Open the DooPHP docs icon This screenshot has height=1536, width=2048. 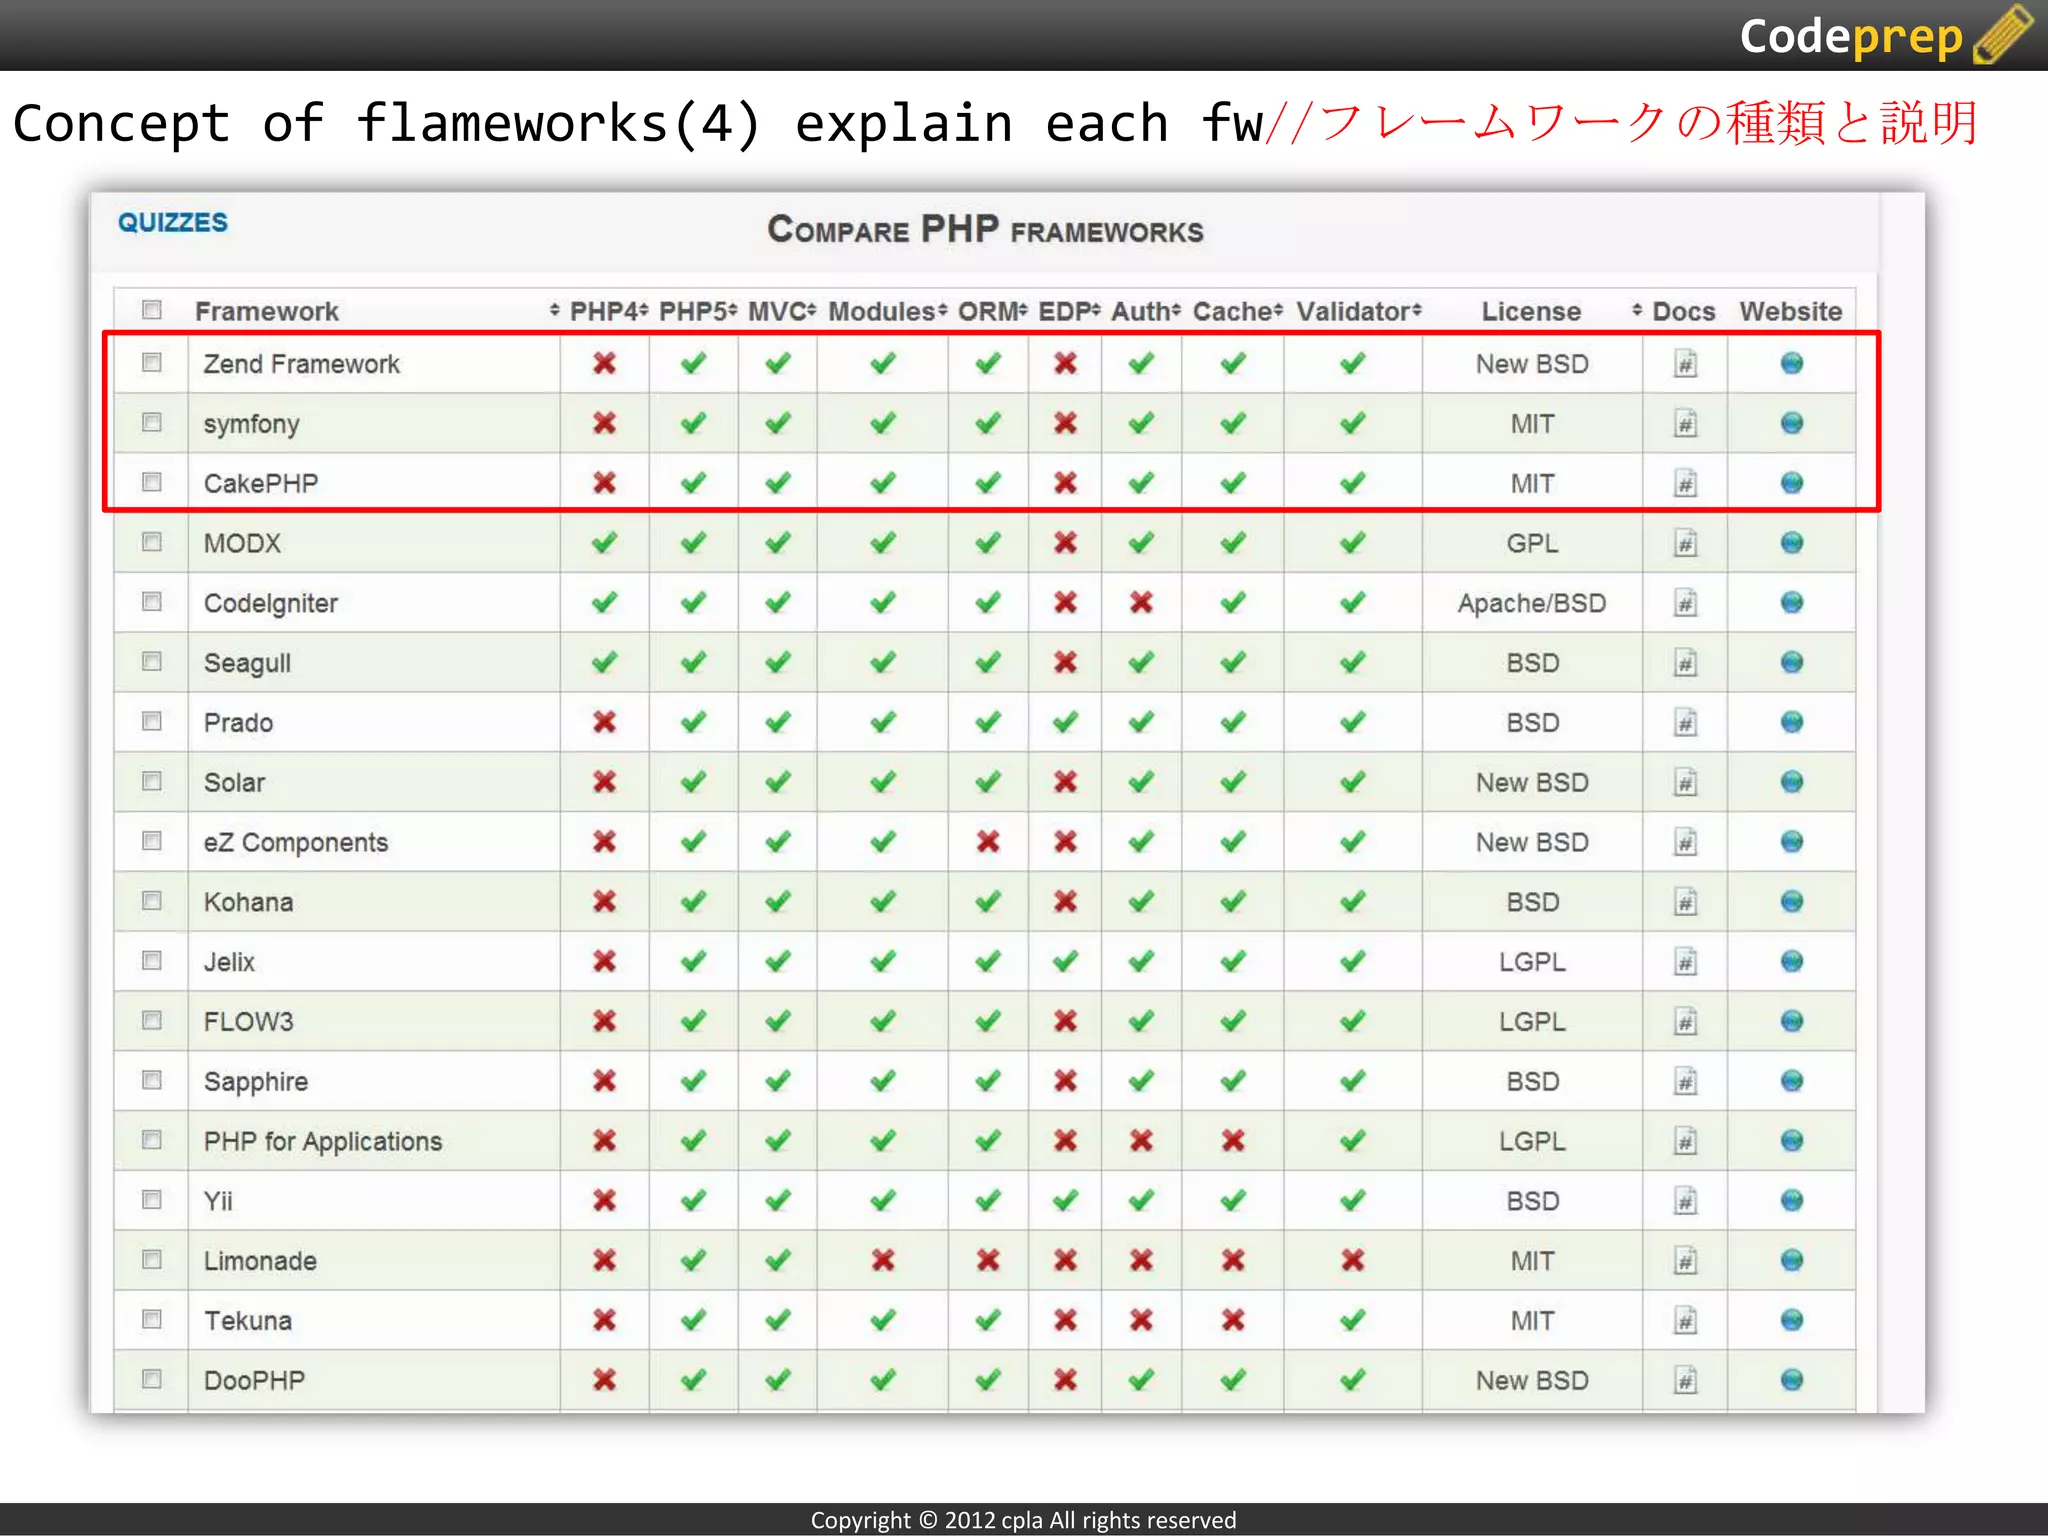(x=1685, y=1380)
